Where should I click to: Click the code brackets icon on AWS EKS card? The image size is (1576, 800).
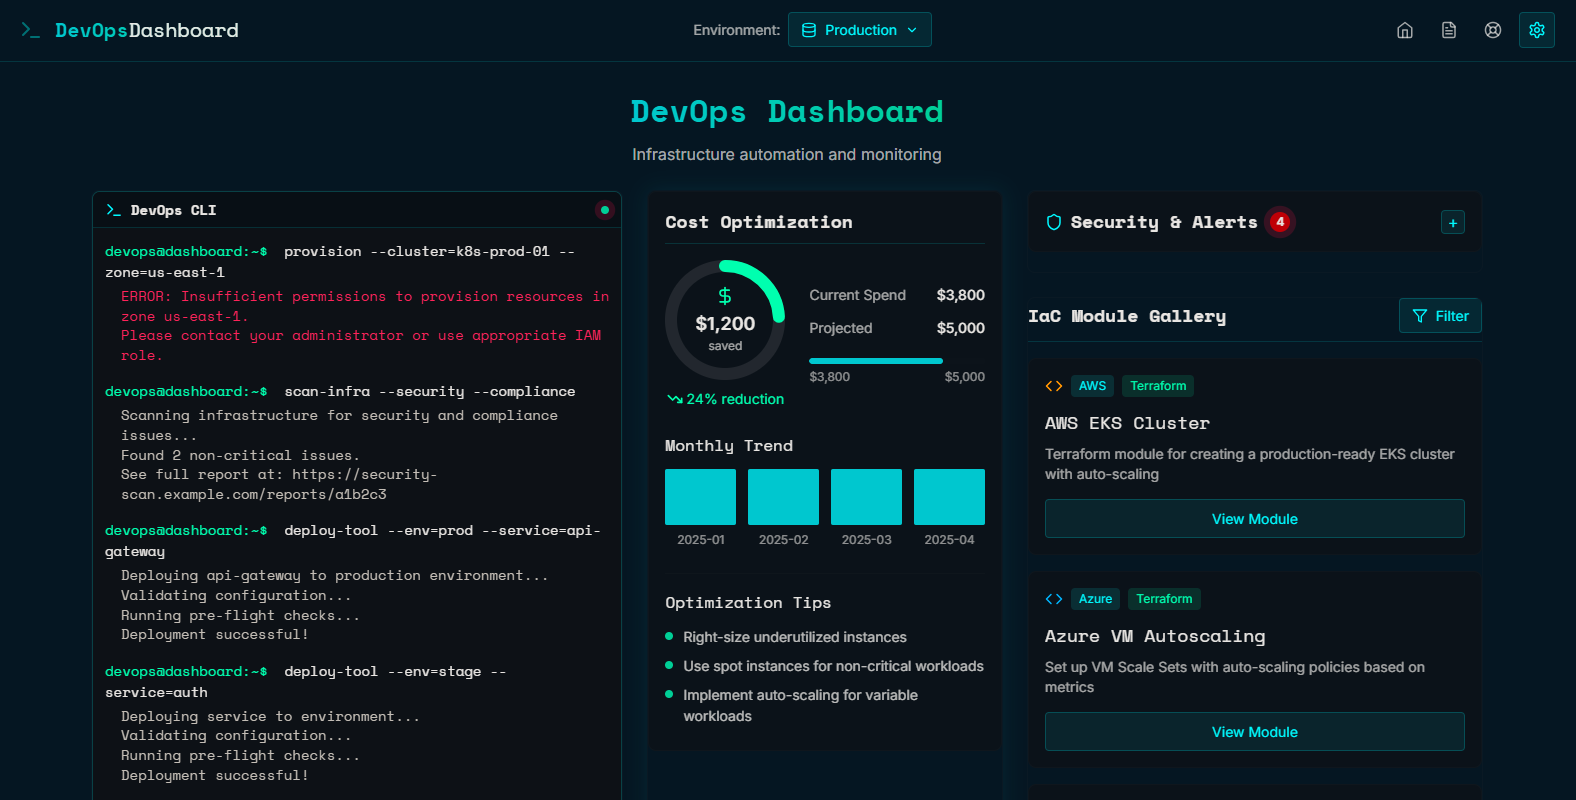point(1054,386)
